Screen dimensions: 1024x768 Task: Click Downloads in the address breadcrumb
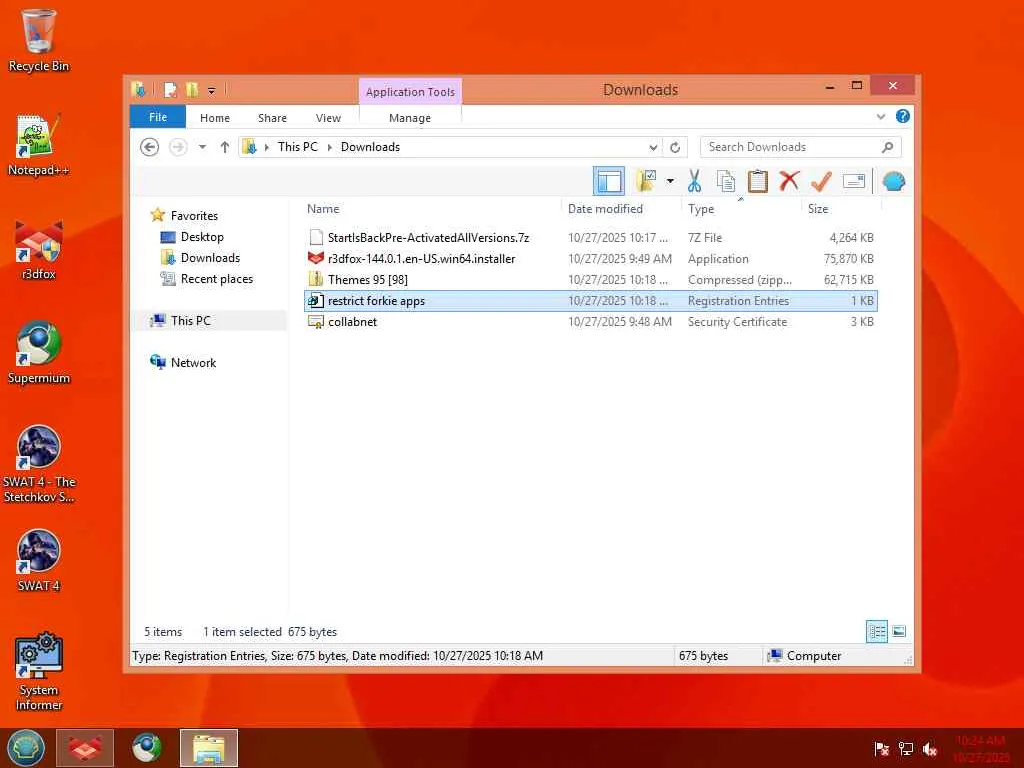coord(370,147)
